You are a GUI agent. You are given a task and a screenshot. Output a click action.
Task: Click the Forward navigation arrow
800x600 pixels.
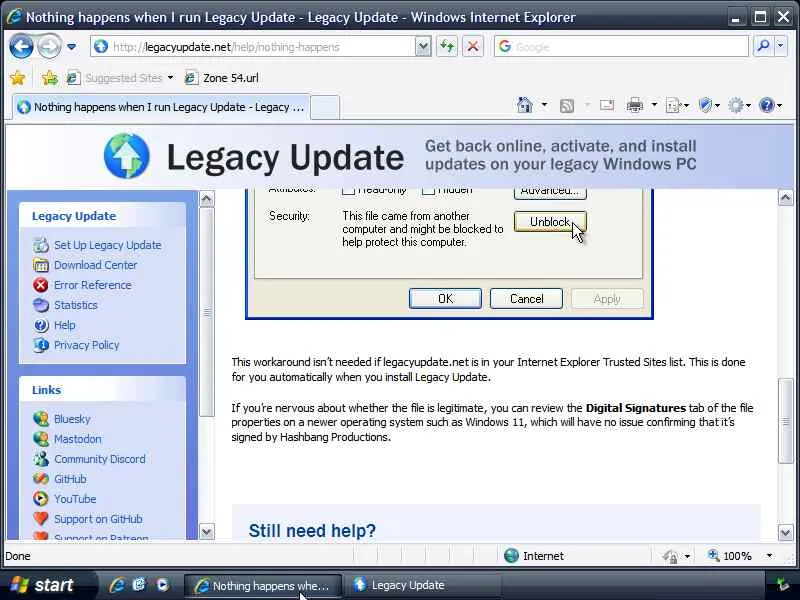coord(49,47)
